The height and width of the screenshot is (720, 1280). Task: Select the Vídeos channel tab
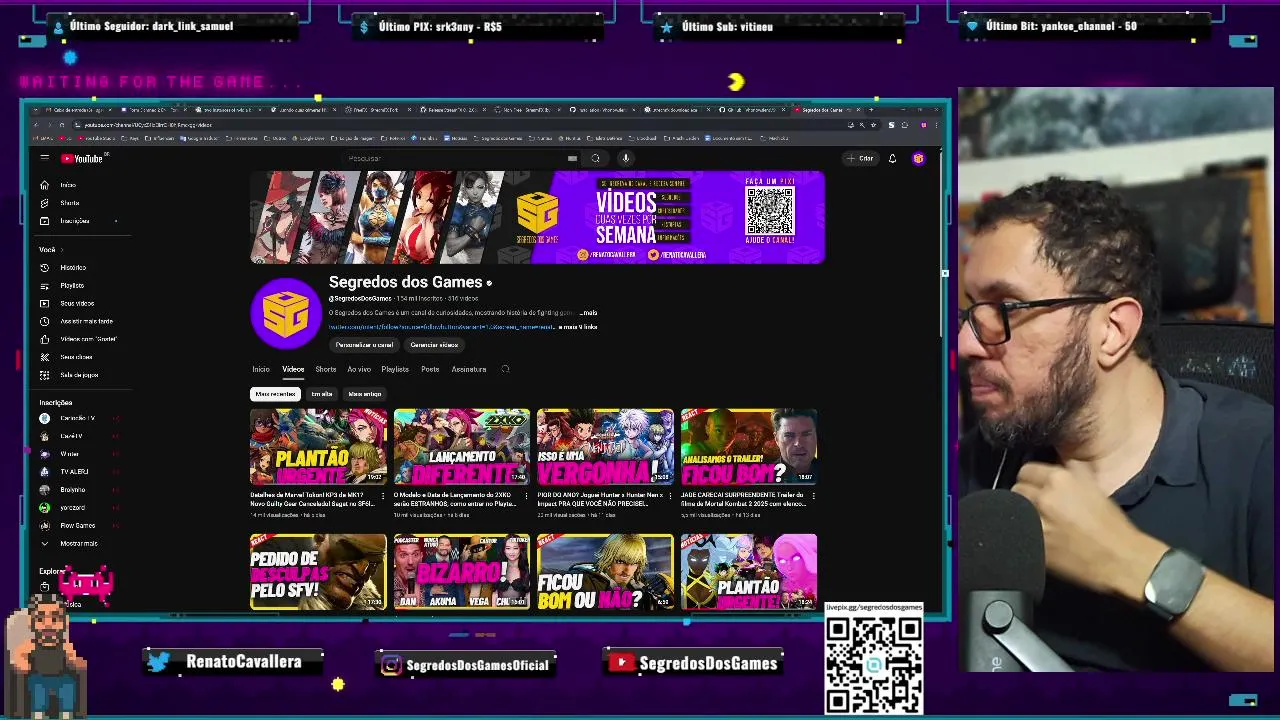click(x=293, y=369)
